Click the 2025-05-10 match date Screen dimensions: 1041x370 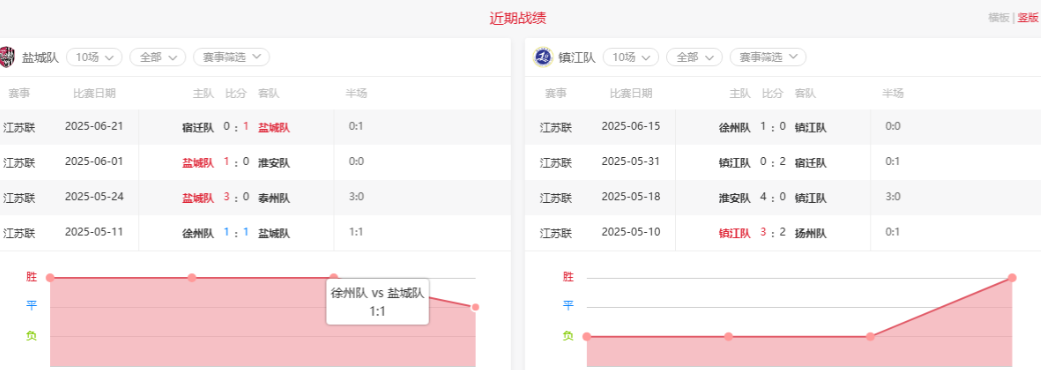[x=631, y=232]
